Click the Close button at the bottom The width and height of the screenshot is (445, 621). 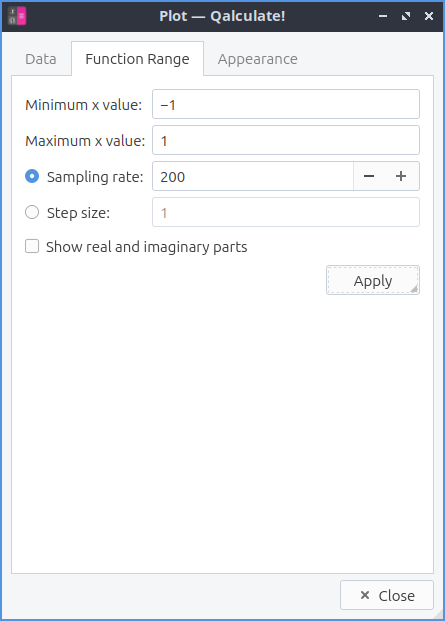point(387,595)
